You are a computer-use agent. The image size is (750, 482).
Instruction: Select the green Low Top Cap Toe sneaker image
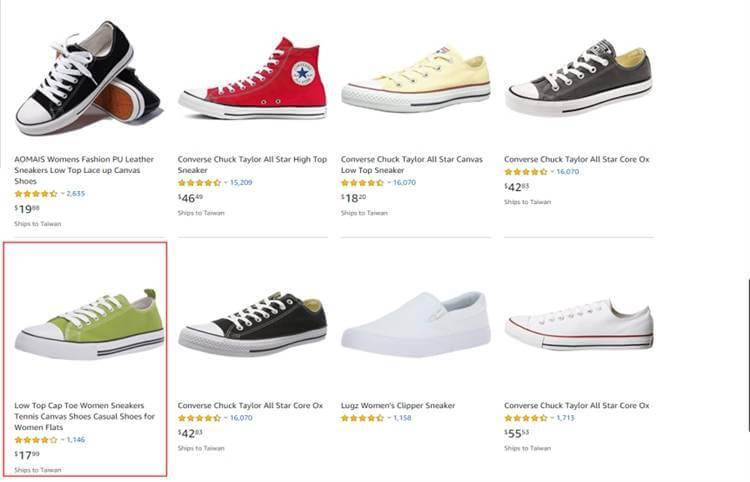(x=89, y=324)
